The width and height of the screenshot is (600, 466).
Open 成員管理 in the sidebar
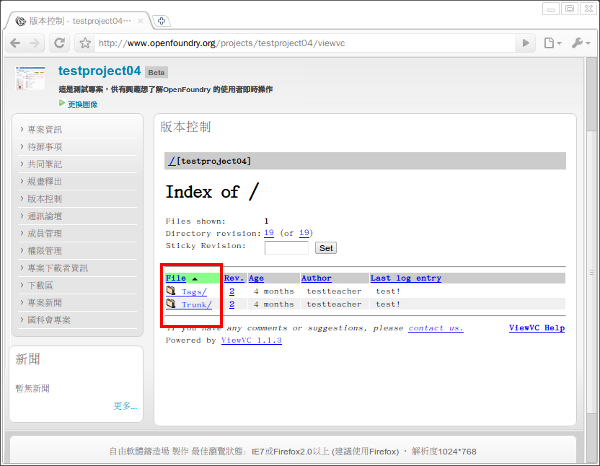44,233
